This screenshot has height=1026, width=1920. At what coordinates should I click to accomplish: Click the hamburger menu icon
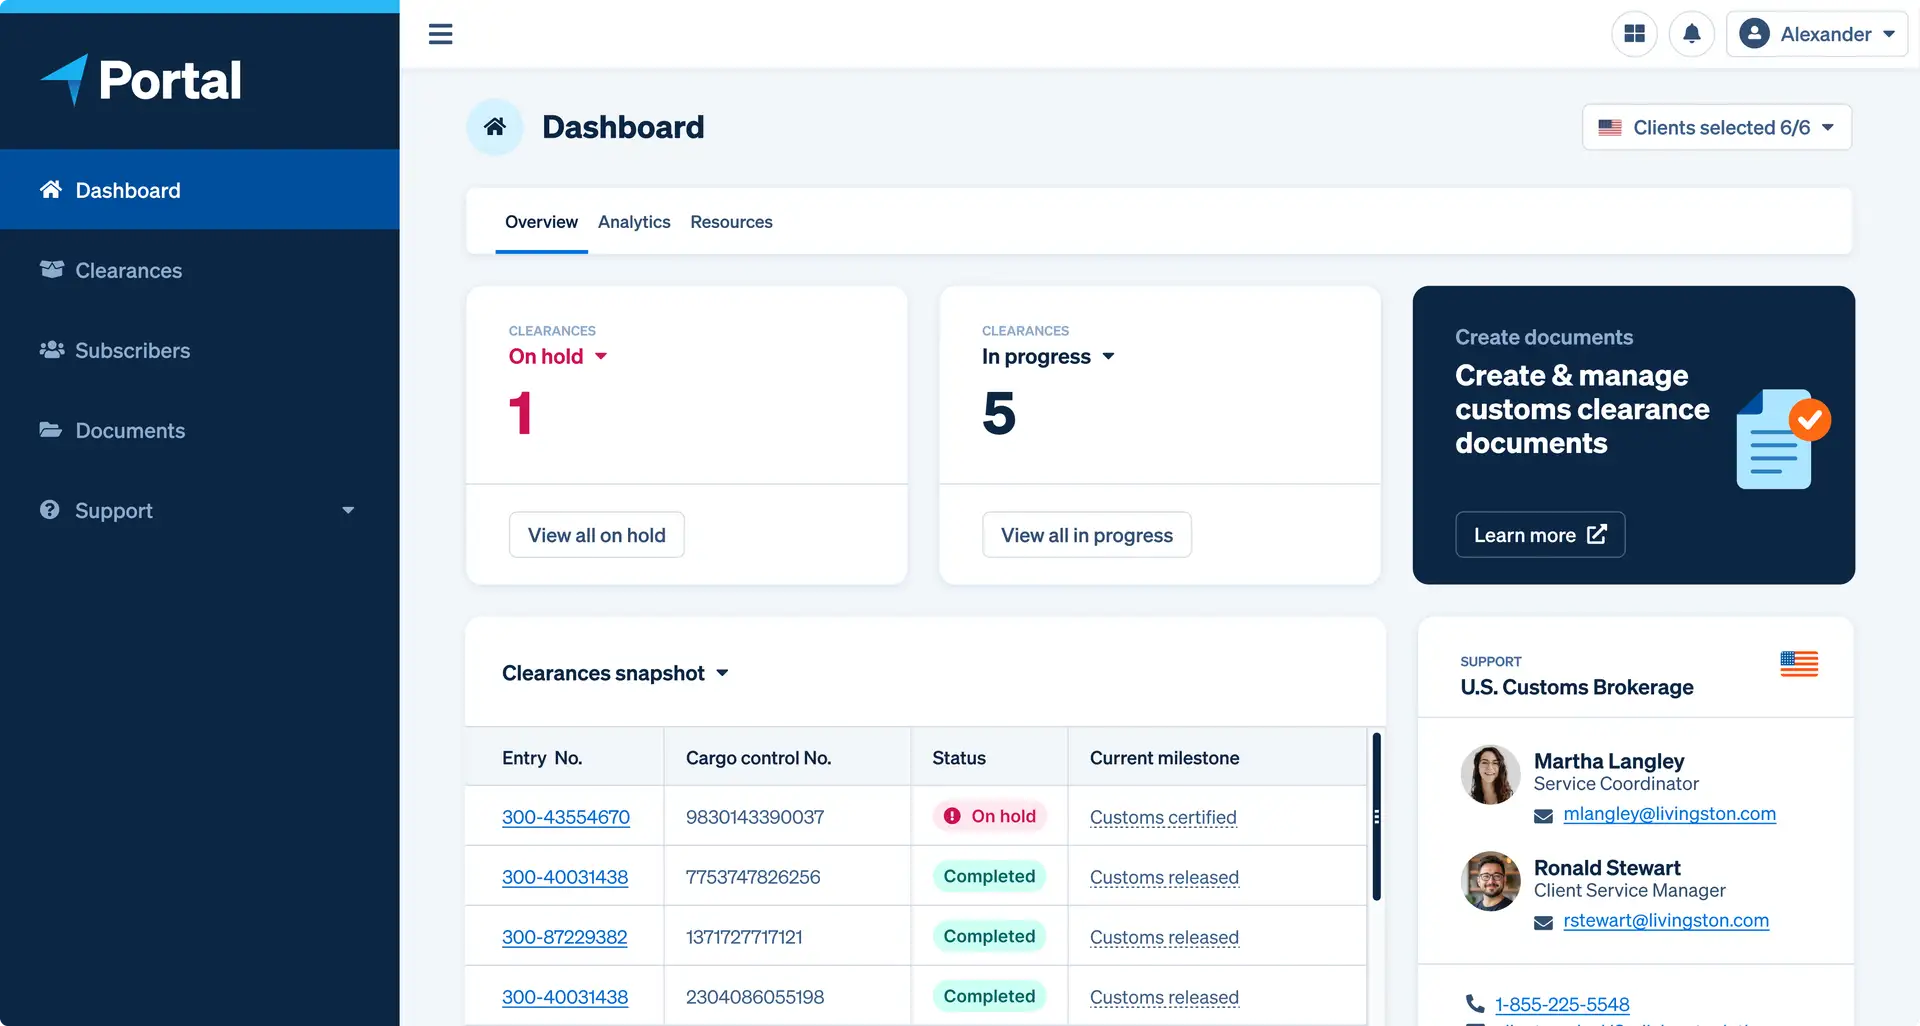click(x=440, y=34)
